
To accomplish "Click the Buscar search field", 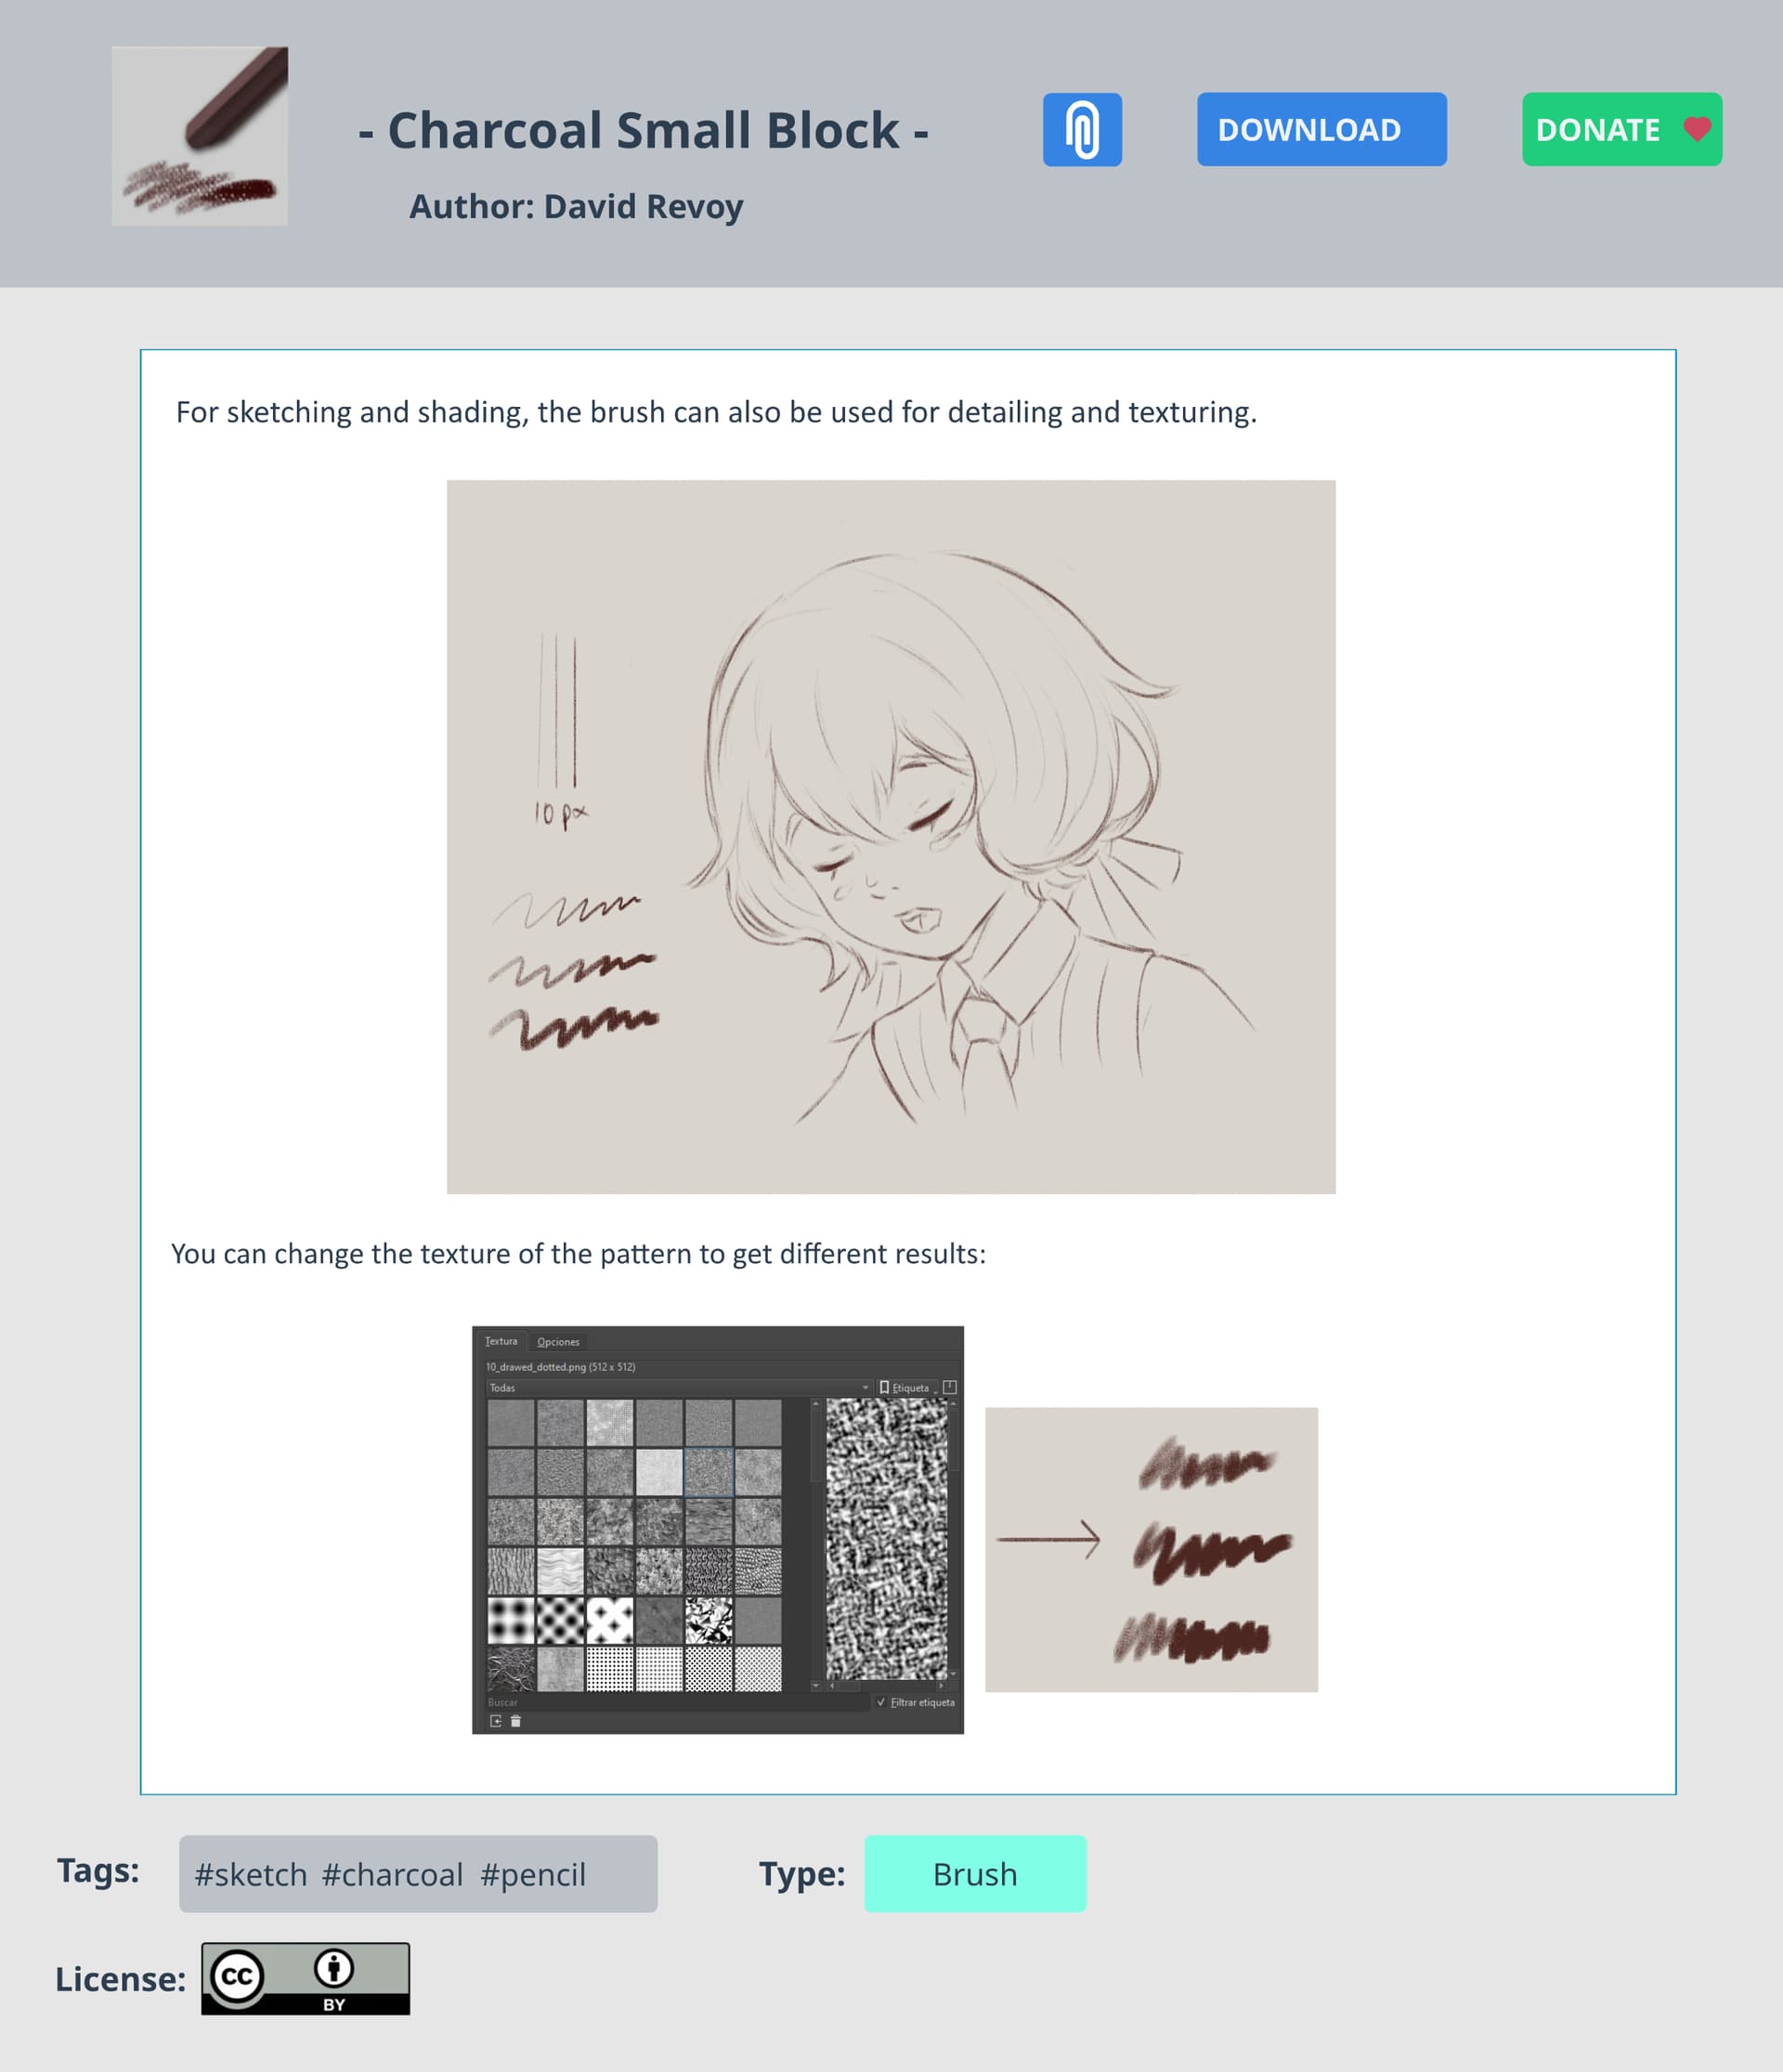I will click(x=677, y=1702).
